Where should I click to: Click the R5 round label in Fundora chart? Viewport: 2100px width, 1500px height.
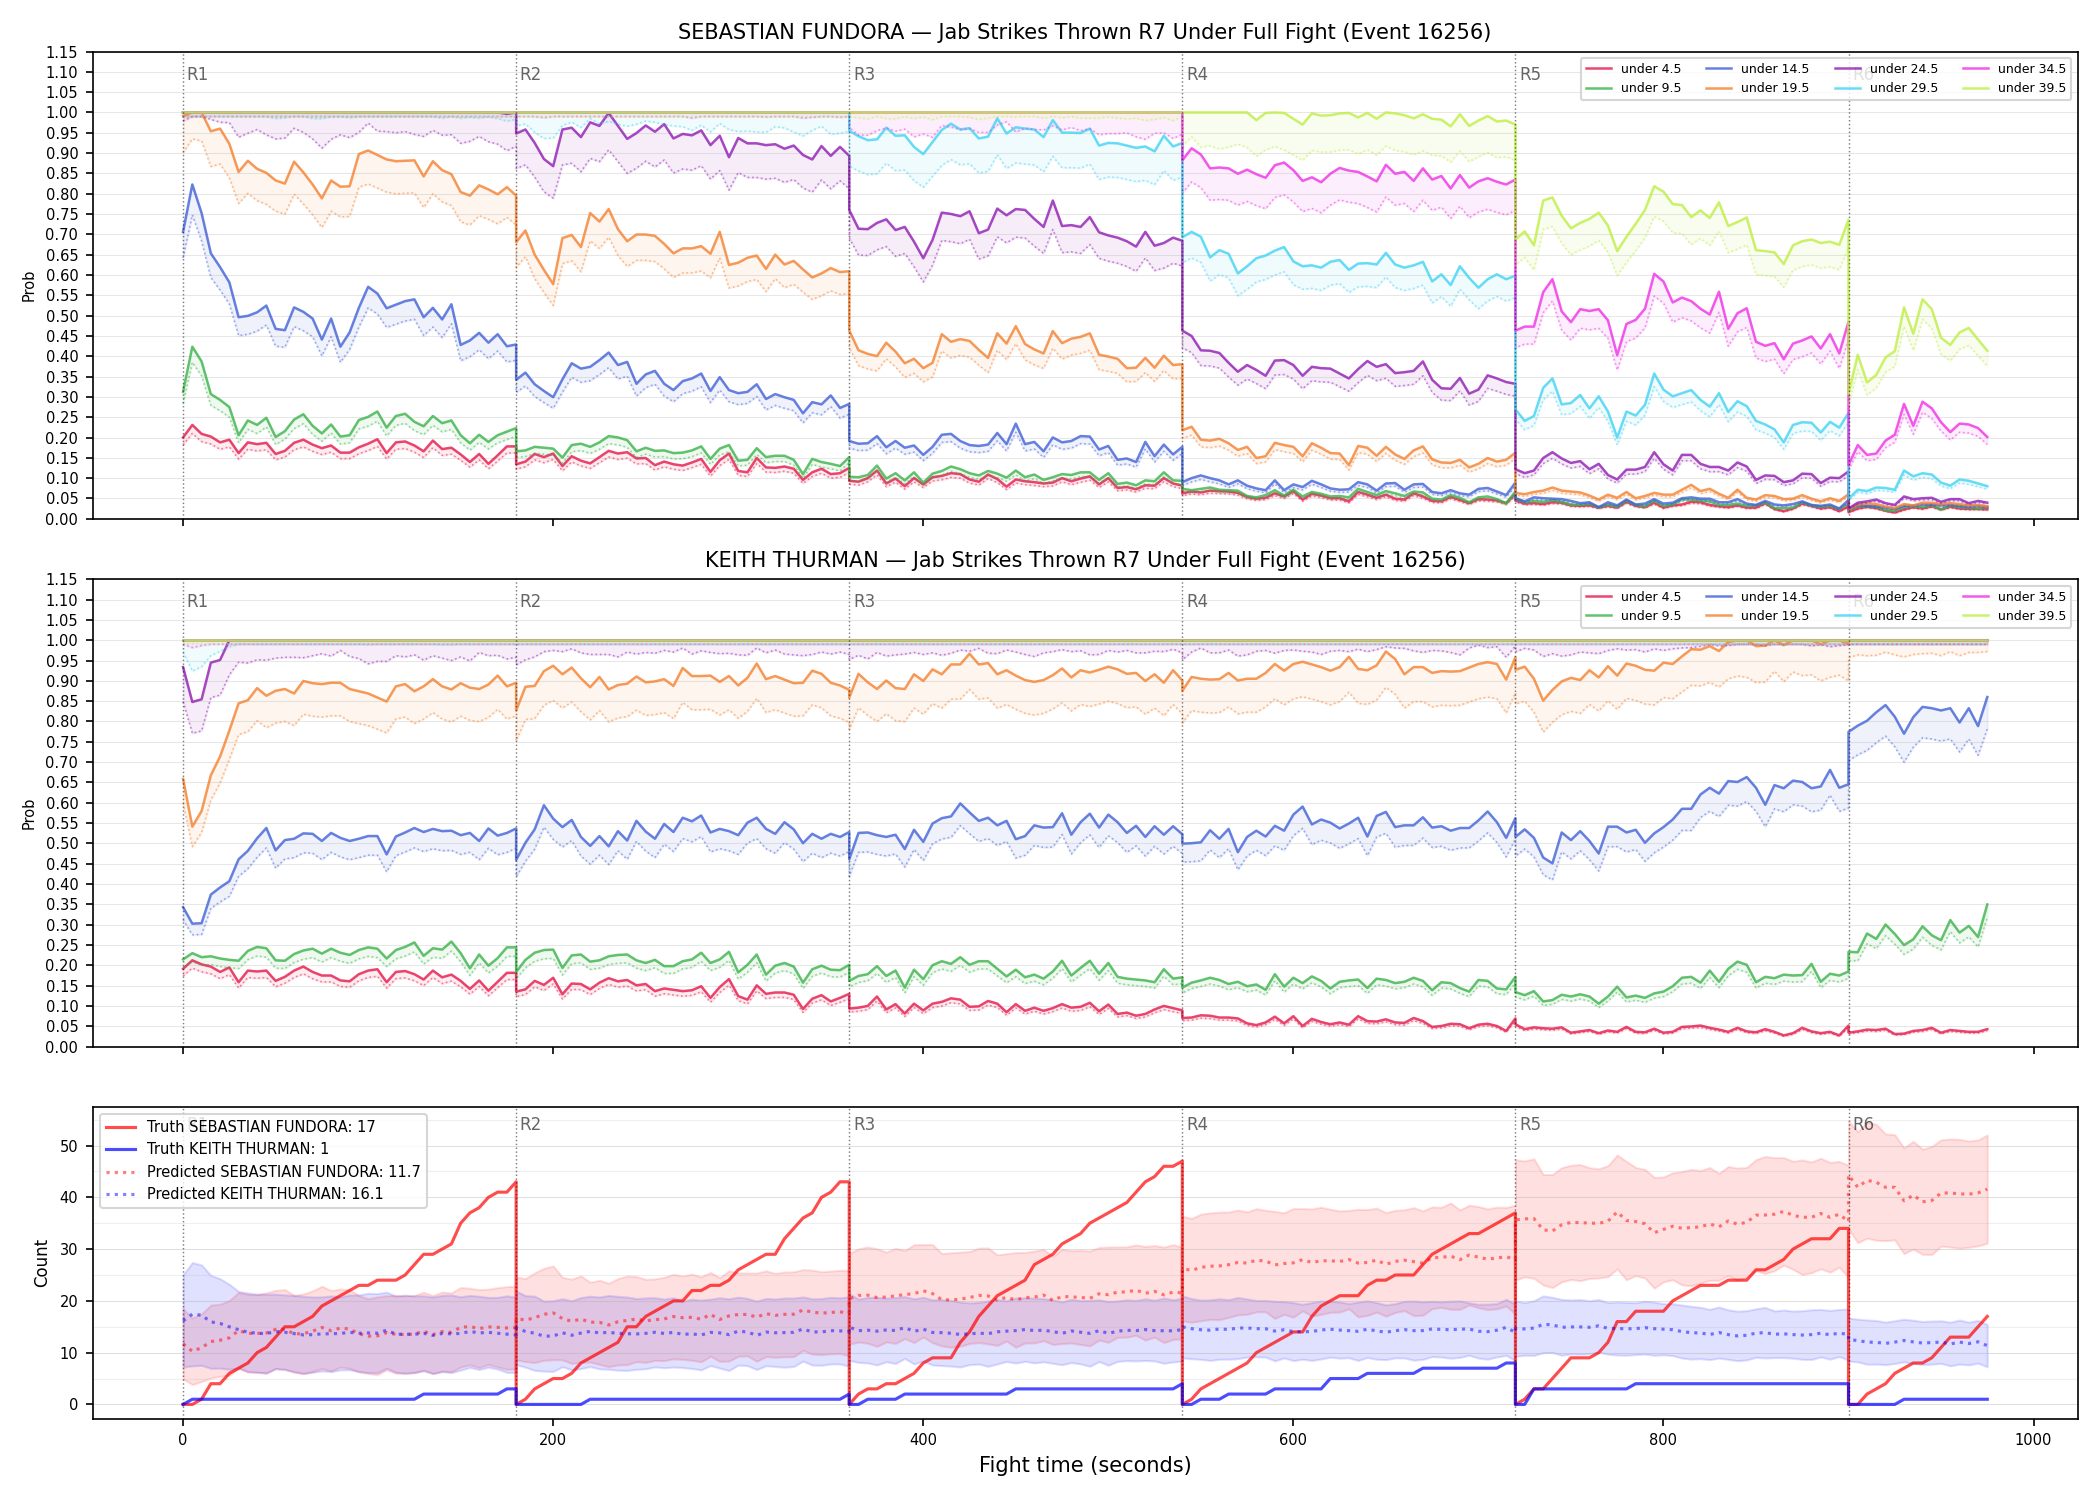1530,74
